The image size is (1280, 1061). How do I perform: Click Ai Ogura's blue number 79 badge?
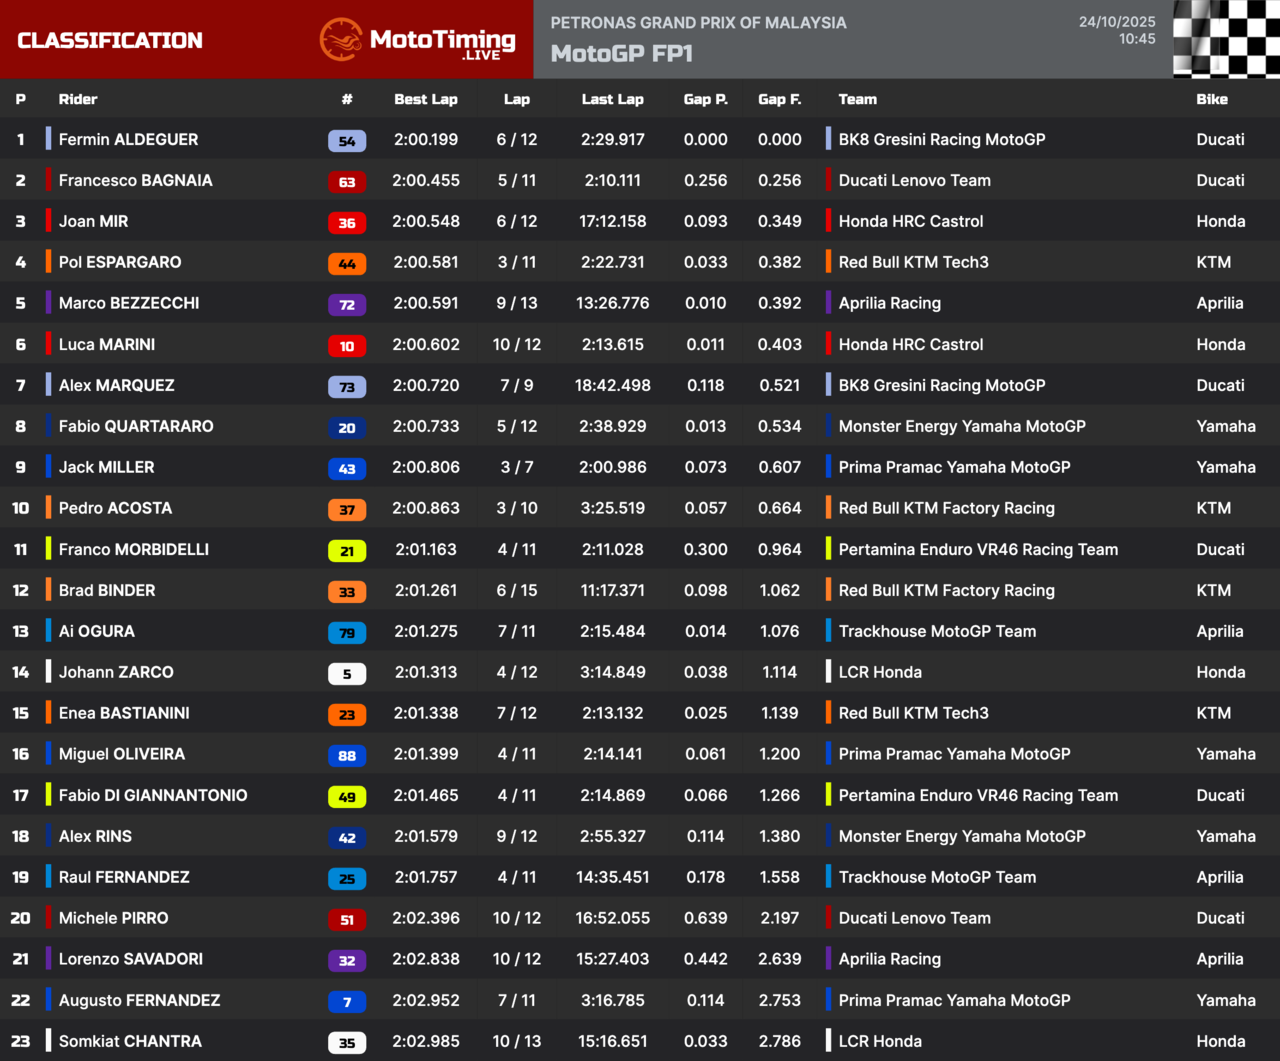tap(347, 633)
